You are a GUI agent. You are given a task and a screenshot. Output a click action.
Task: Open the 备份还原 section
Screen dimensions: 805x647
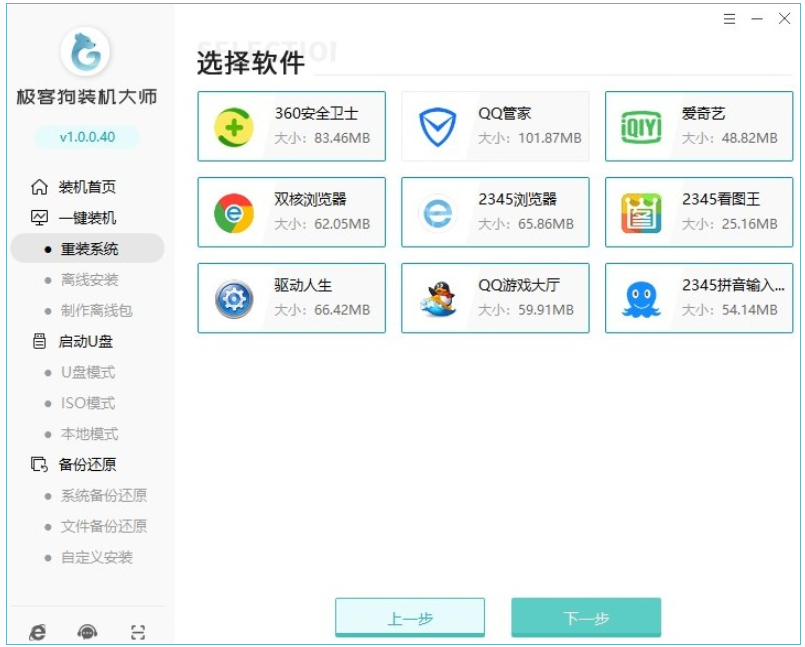tap(87, 464)
